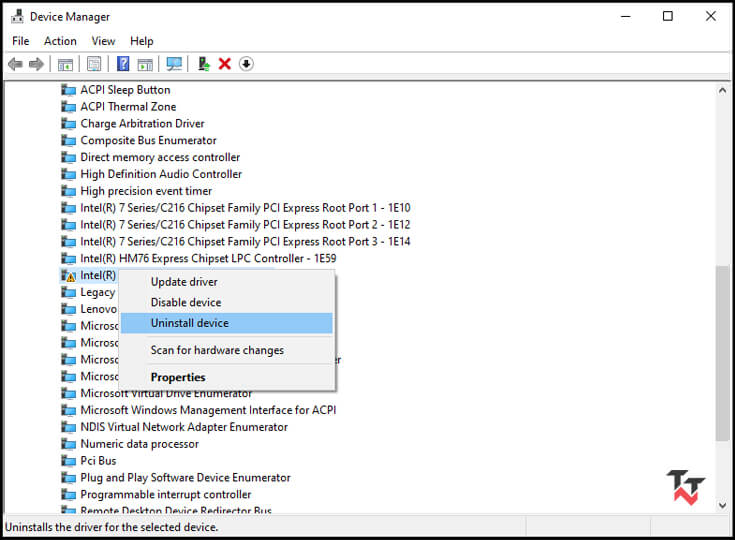Select Intel(R) HM76 Express Chipset LPC Controller
735x540 pixels.
pos(208,259)
